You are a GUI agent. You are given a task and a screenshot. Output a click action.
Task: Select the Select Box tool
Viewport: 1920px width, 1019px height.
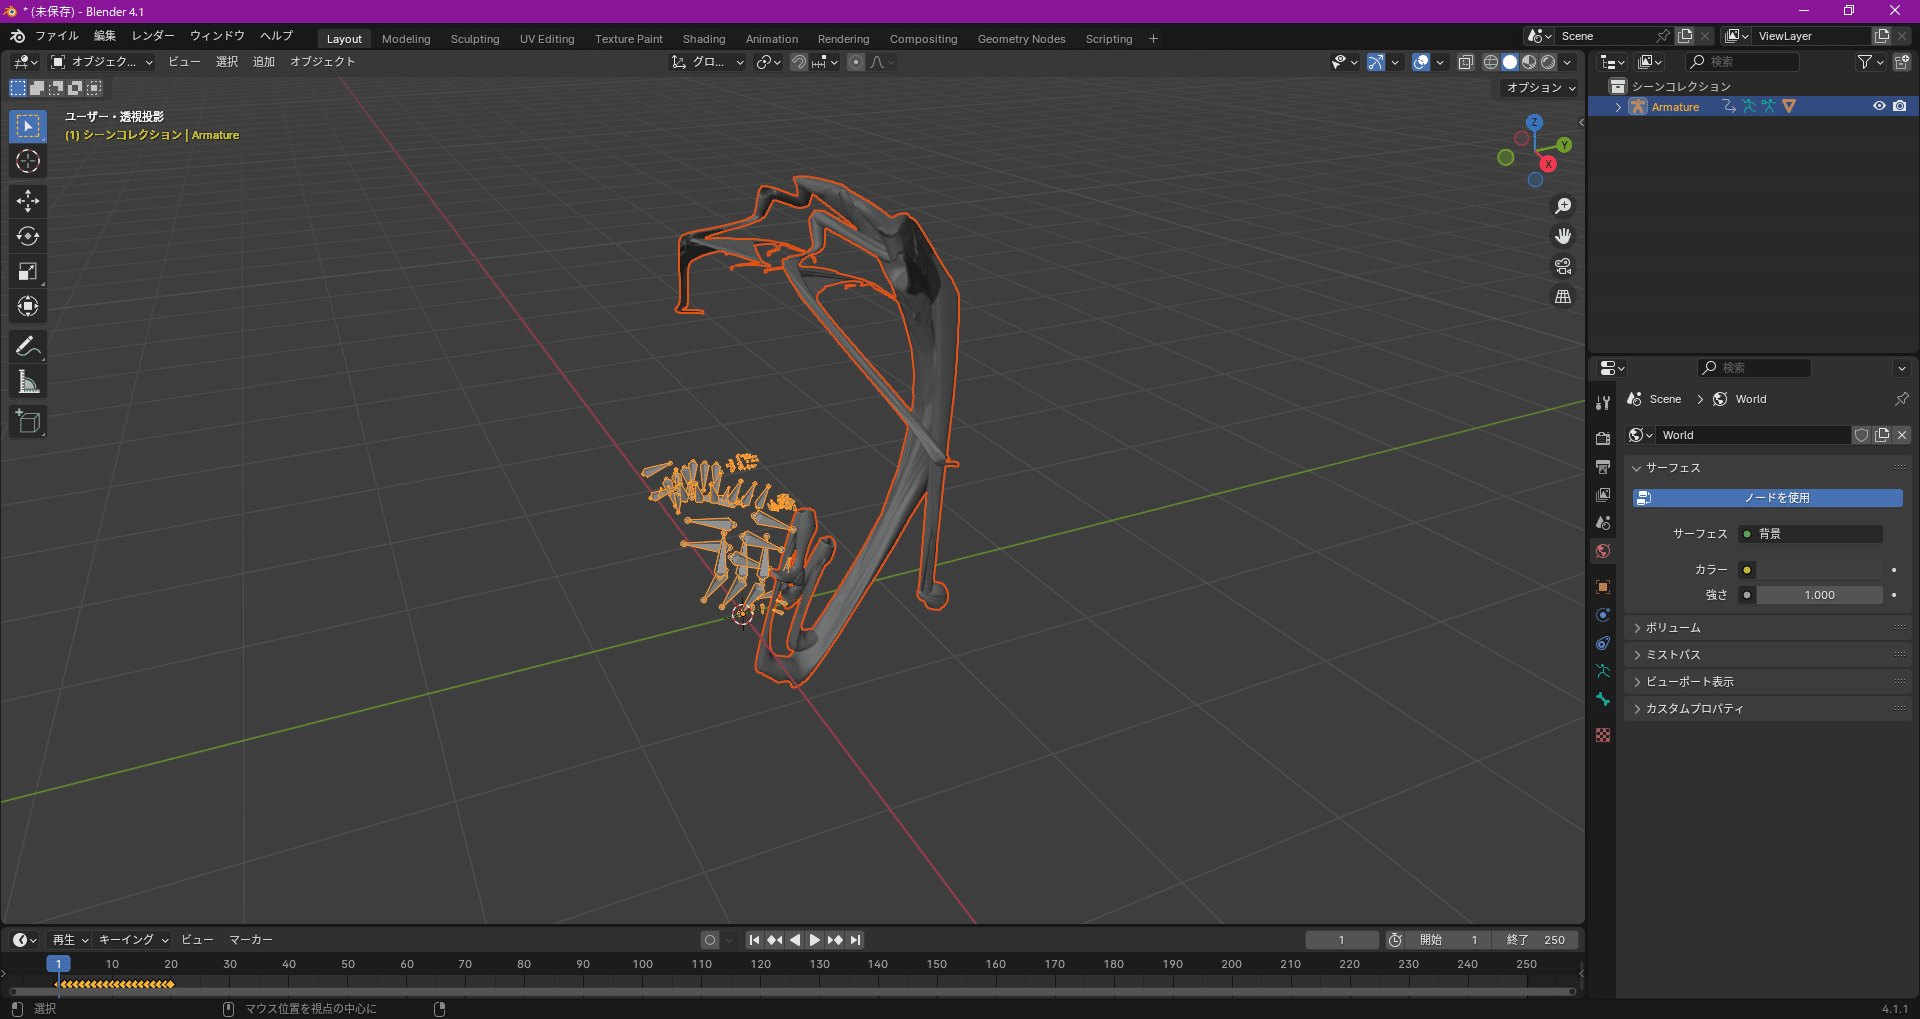pos(28,126)
